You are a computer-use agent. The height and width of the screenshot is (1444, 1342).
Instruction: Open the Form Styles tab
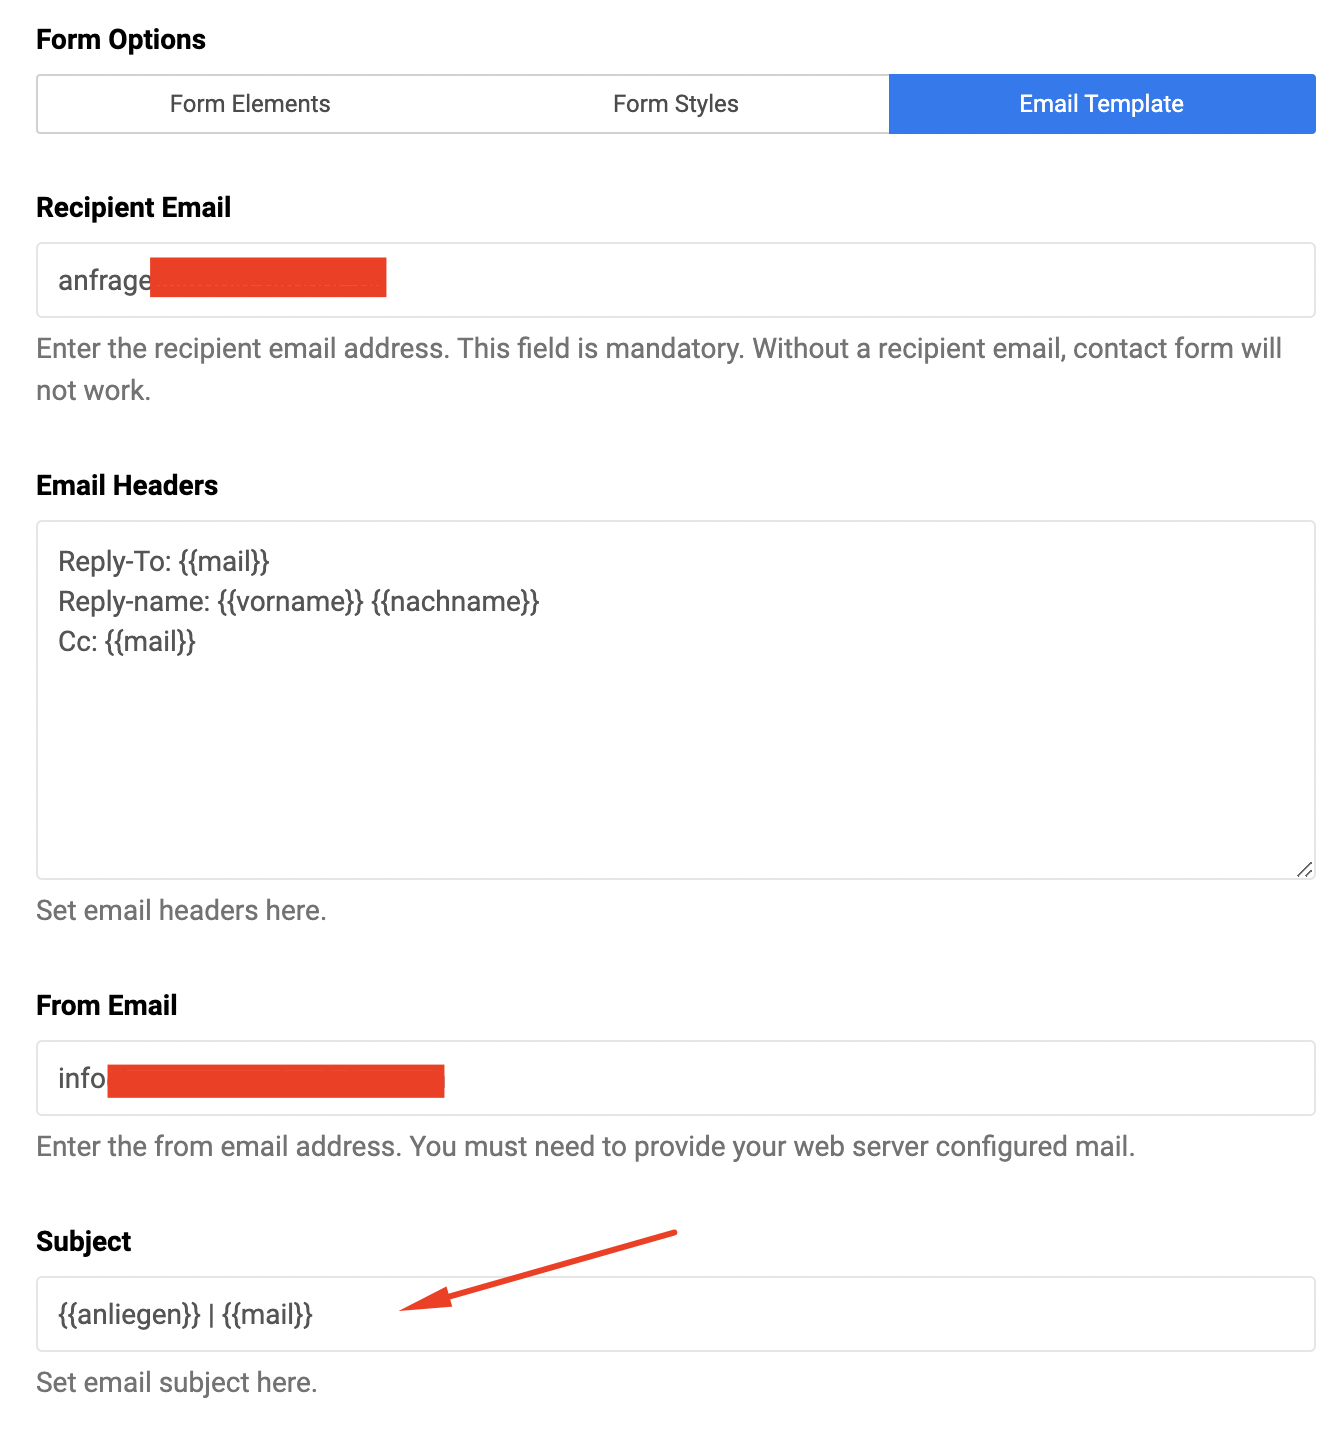point(675,104)
